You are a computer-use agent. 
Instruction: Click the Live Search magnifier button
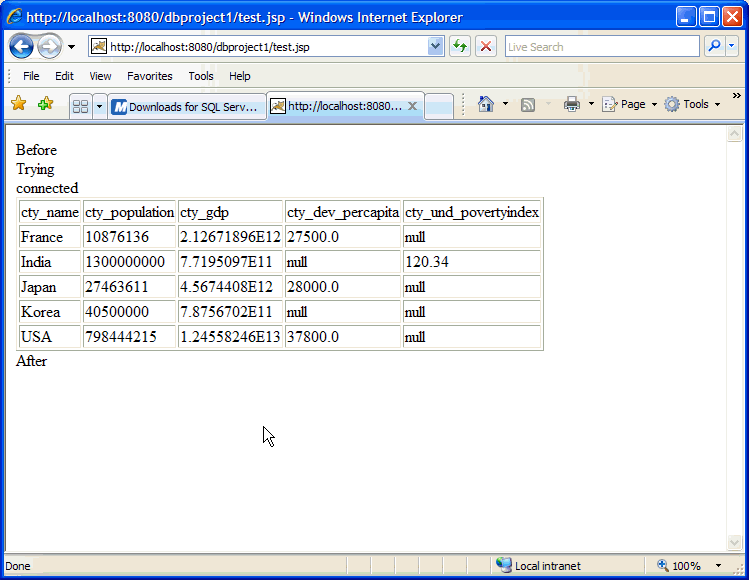coord(714,46)
